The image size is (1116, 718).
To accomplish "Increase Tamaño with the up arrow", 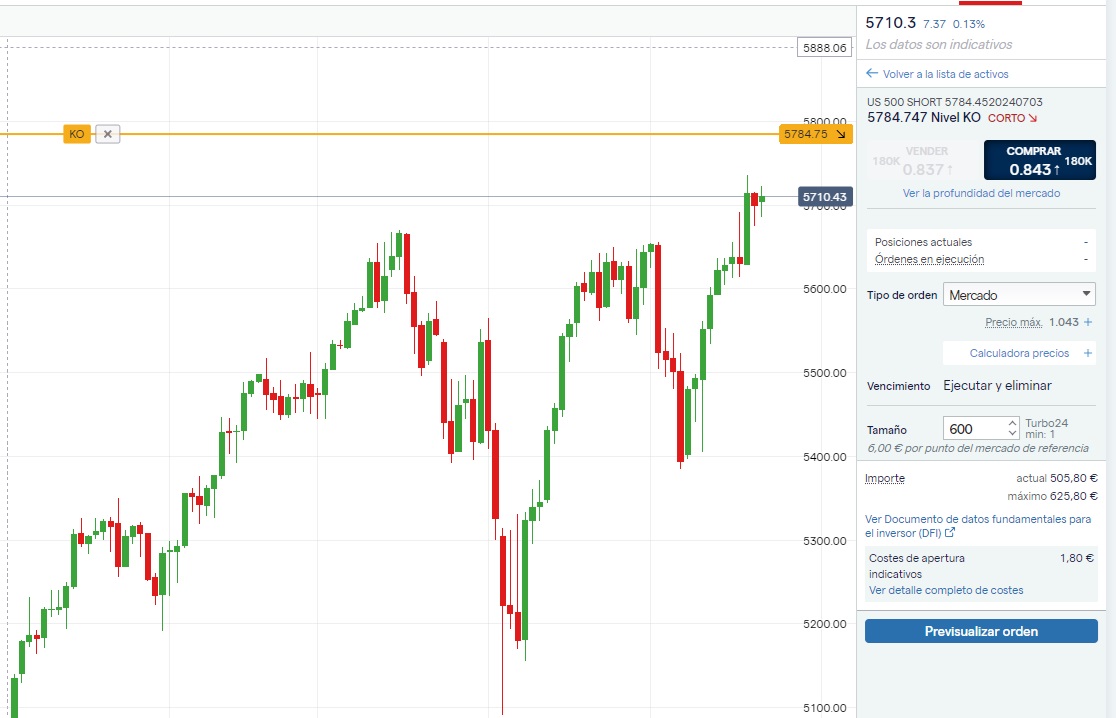I will (1013, 423).
